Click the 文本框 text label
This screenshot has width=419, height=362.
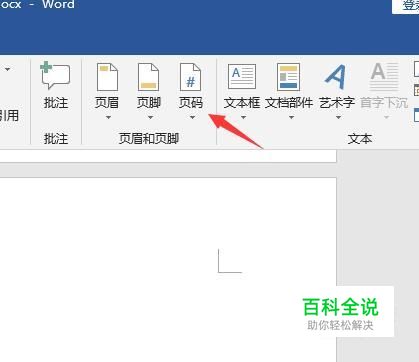[242, 103]
